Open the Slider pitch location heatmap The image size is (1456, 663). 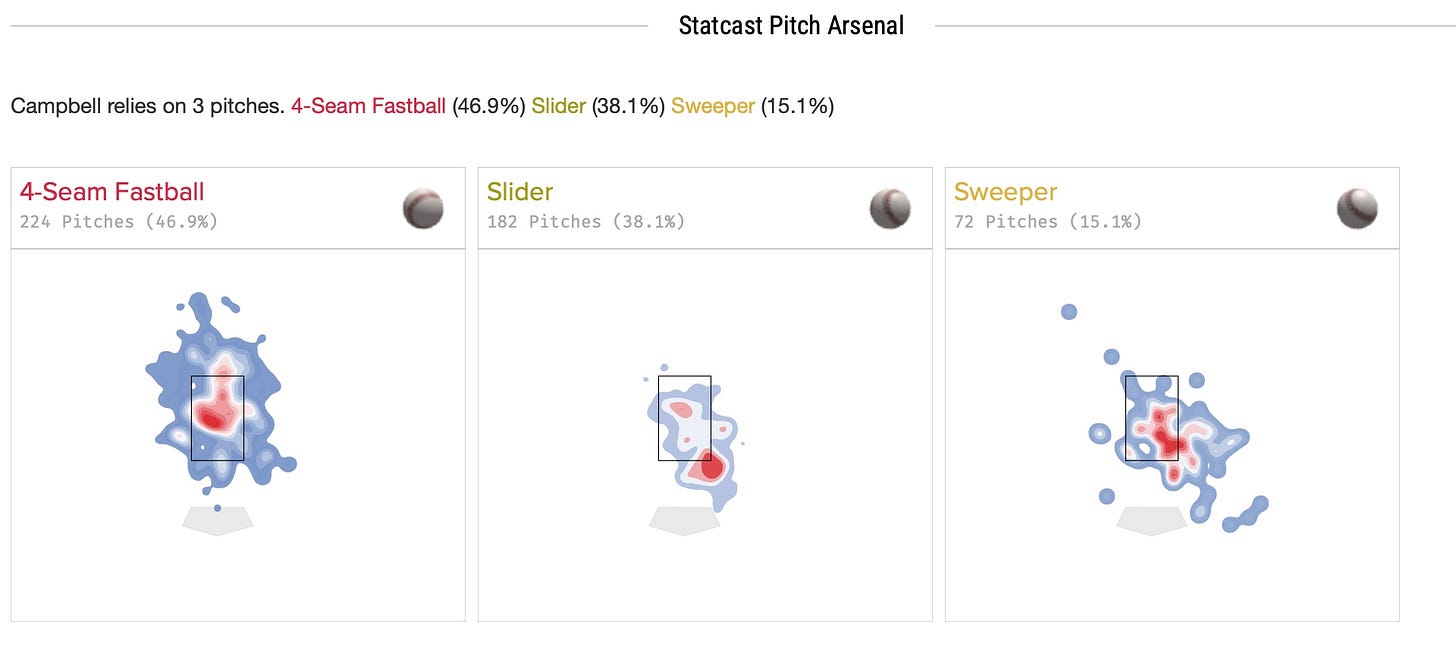tap(690, 430)
